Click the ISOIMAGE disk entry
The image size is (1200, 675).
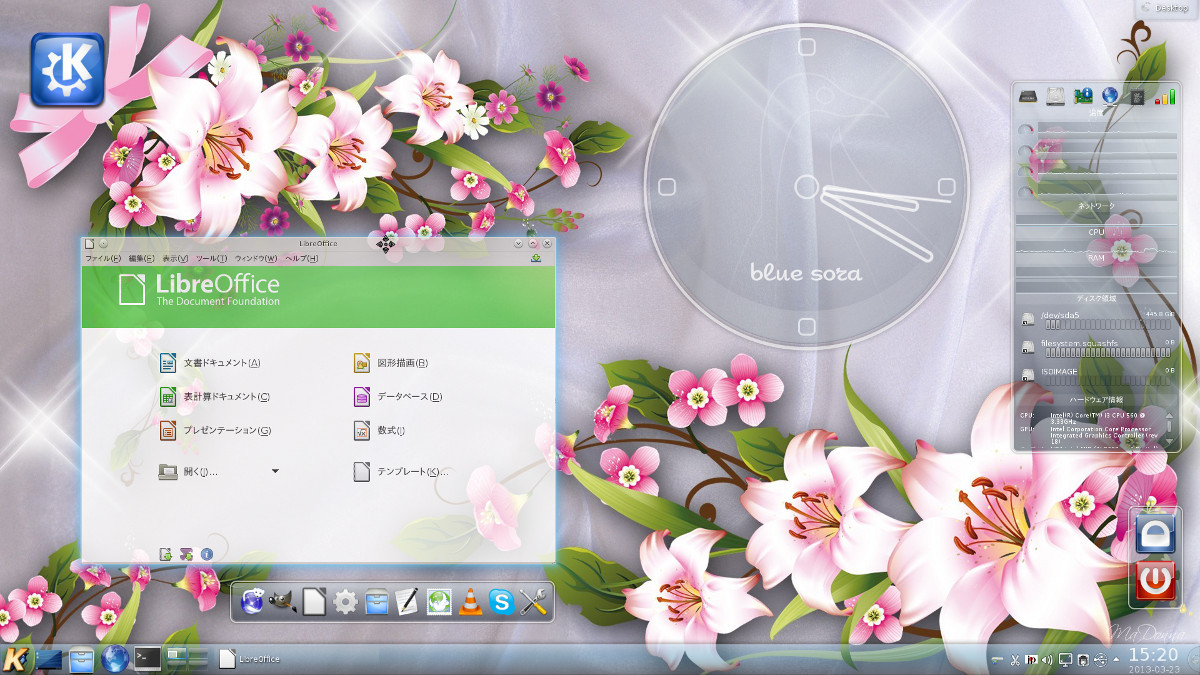pyautogui.click(x=1097, y=375)
